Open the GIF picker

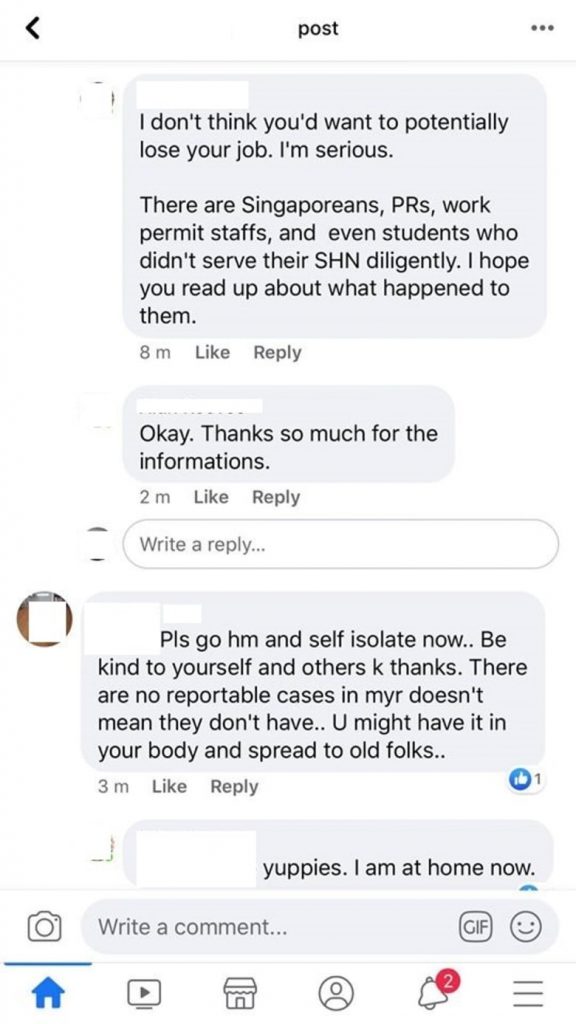477,927
